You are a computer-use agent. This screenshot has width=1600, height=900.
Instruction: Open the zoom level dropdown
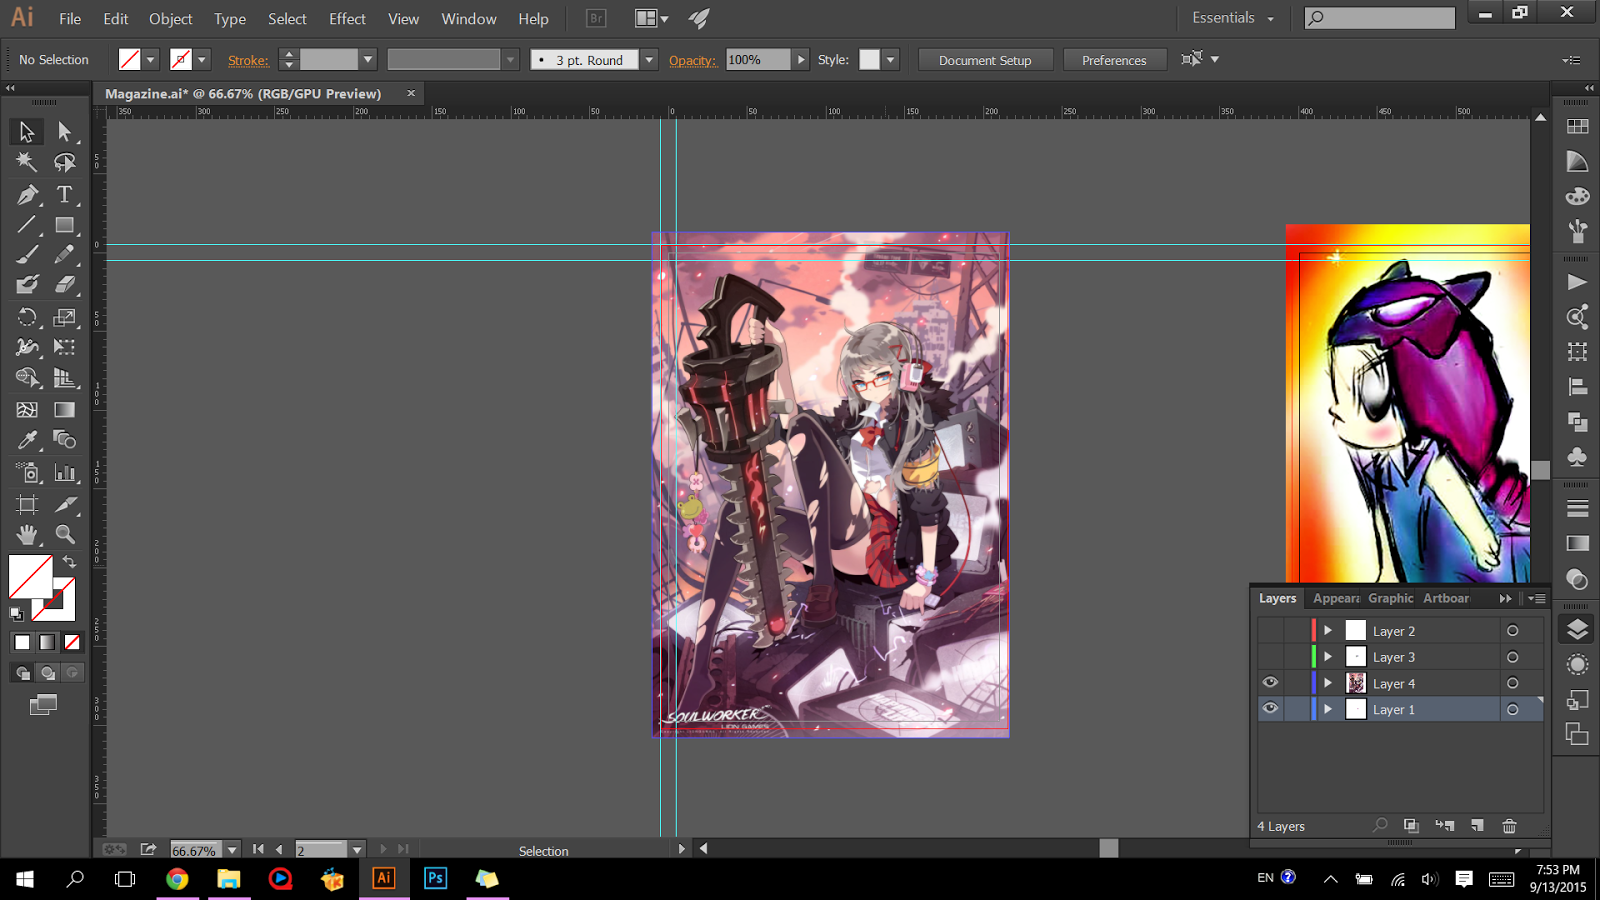pyautogui.click(x=232, y=850)
